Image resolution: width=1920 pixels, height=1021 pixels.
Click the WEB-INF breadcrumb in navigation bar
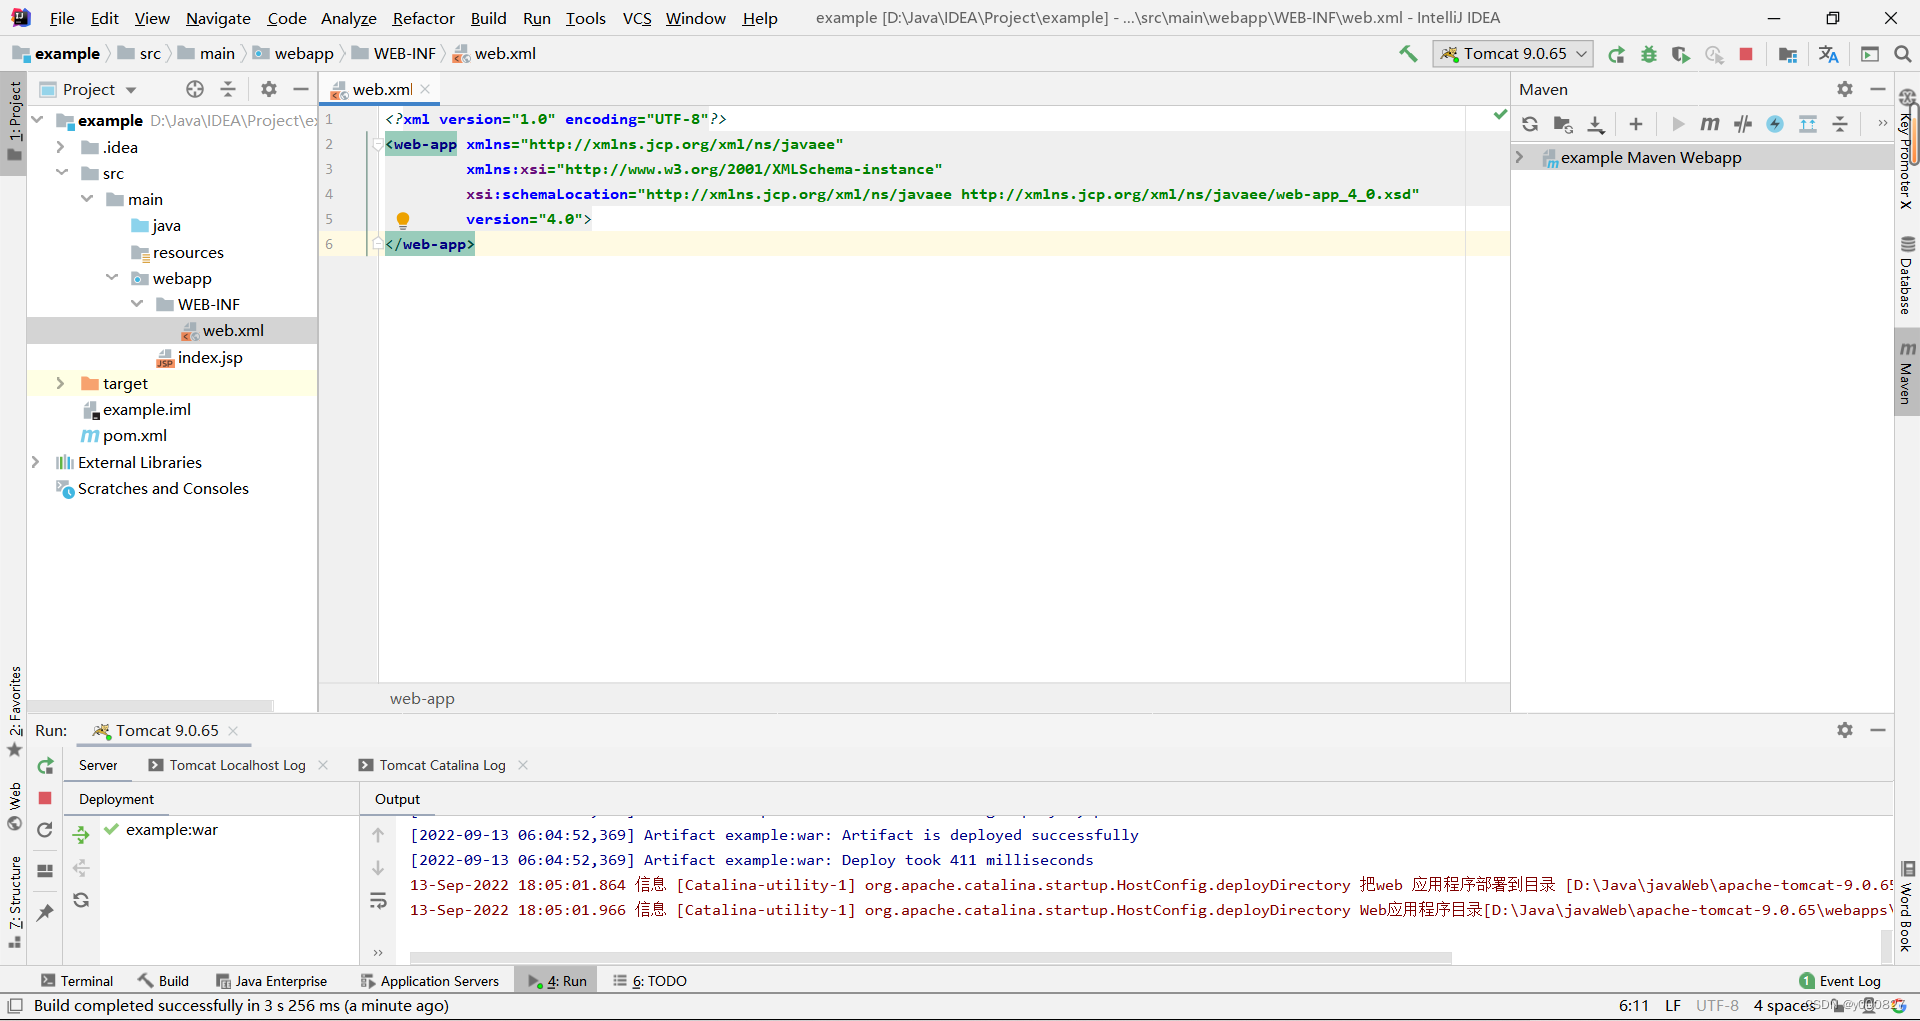pyautogui.click(x=404, y=54)
